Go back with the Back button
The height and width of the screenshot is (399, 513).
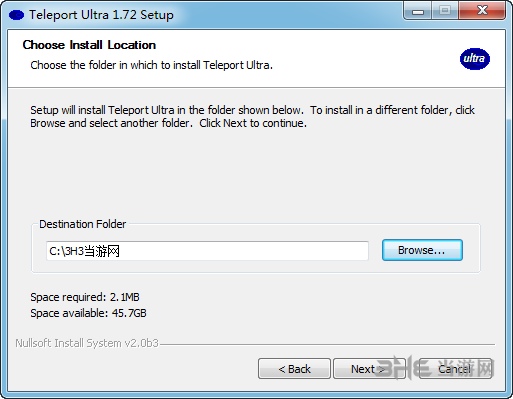click(x=294, y=369)
